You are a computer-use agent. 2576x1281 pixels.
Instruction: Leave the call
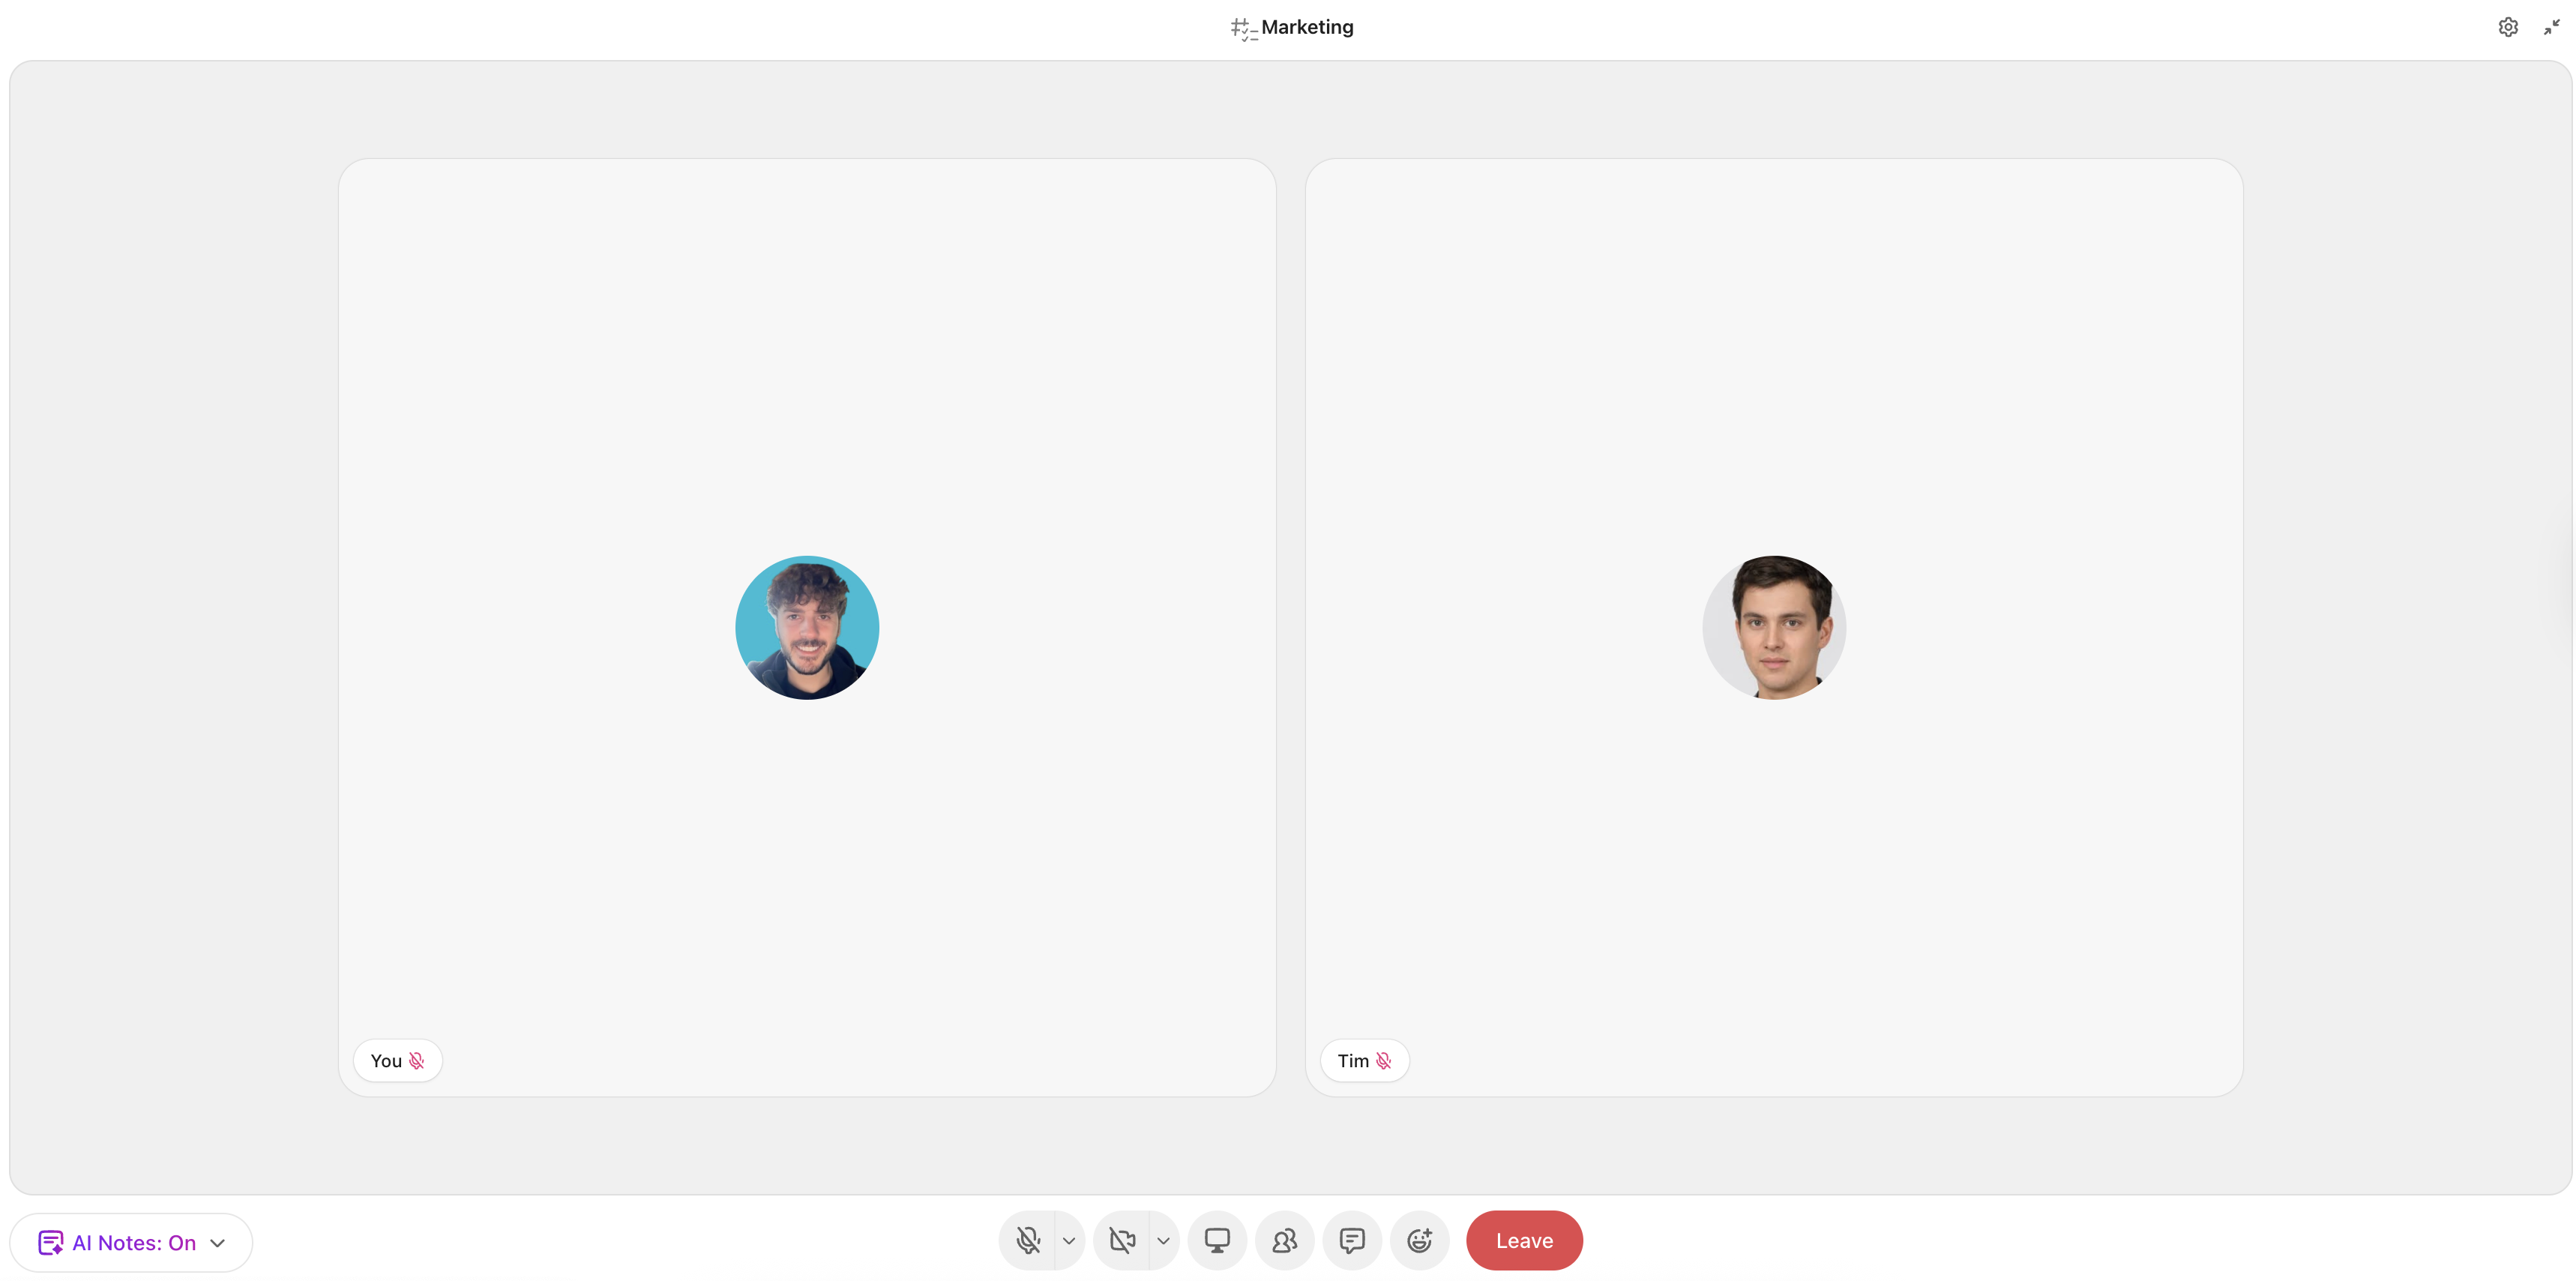pos(1524,1240)
